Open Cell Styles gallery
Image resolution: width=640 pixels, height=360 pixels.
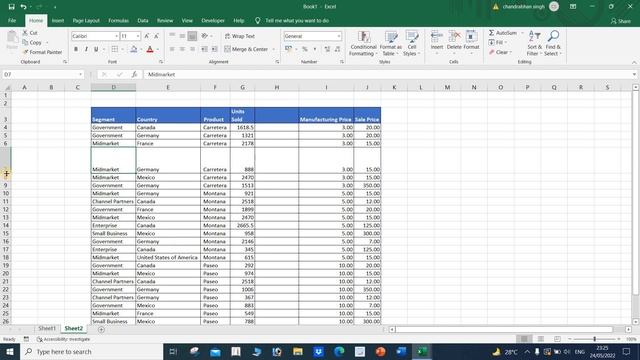coord(411,43)
